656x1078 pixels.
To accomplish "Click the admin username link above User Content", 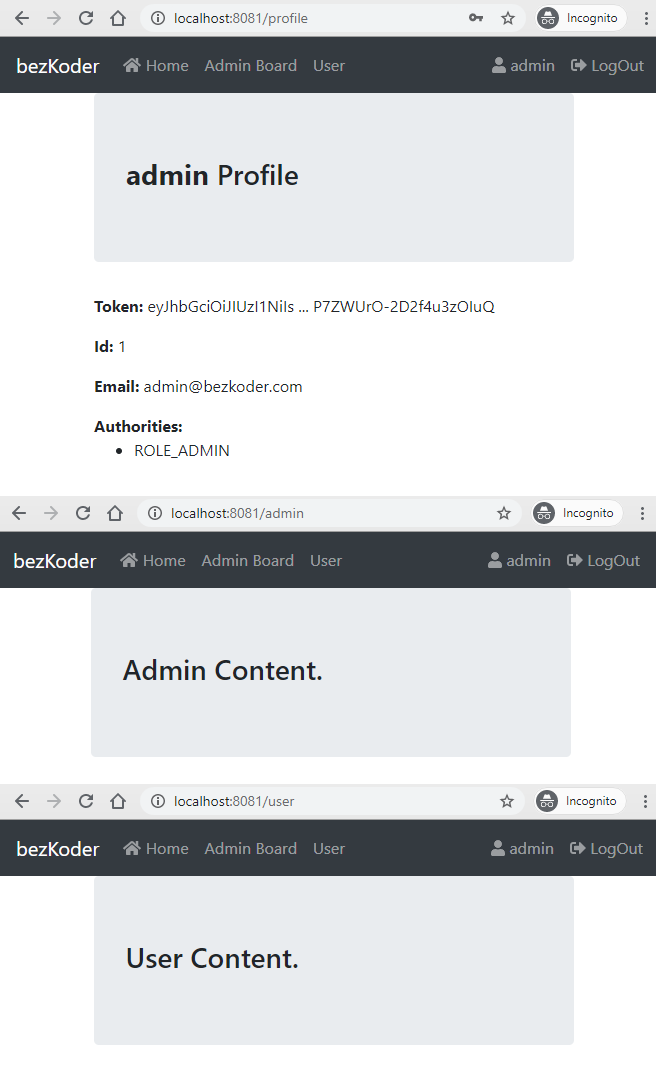I will tap(522, 848).
